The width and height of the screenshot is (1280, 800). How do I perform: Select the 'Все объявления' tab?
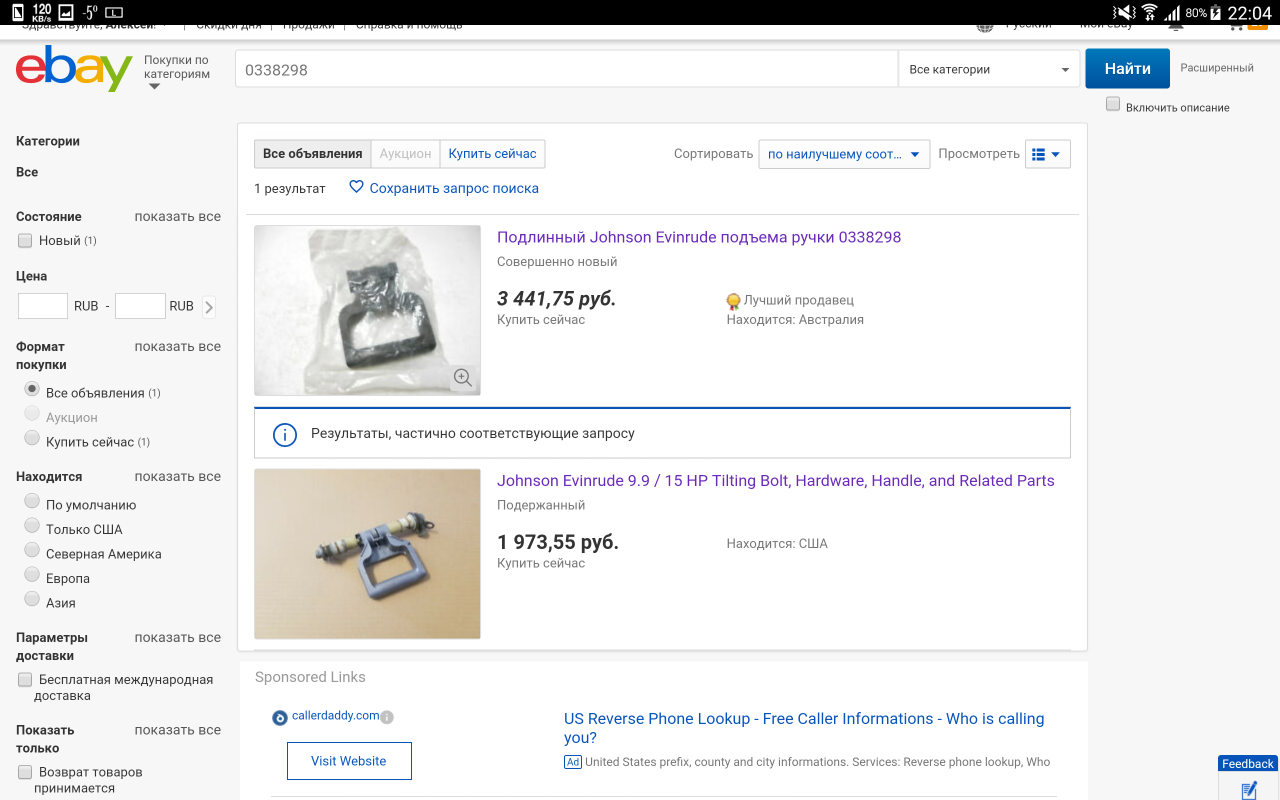(x=312, y=154)
